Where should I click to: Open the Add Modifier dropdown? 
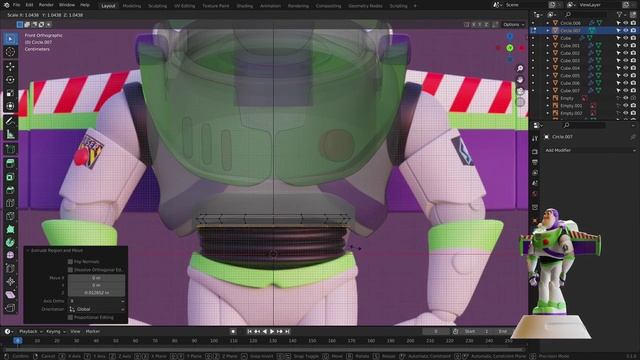tap(590, 151)
